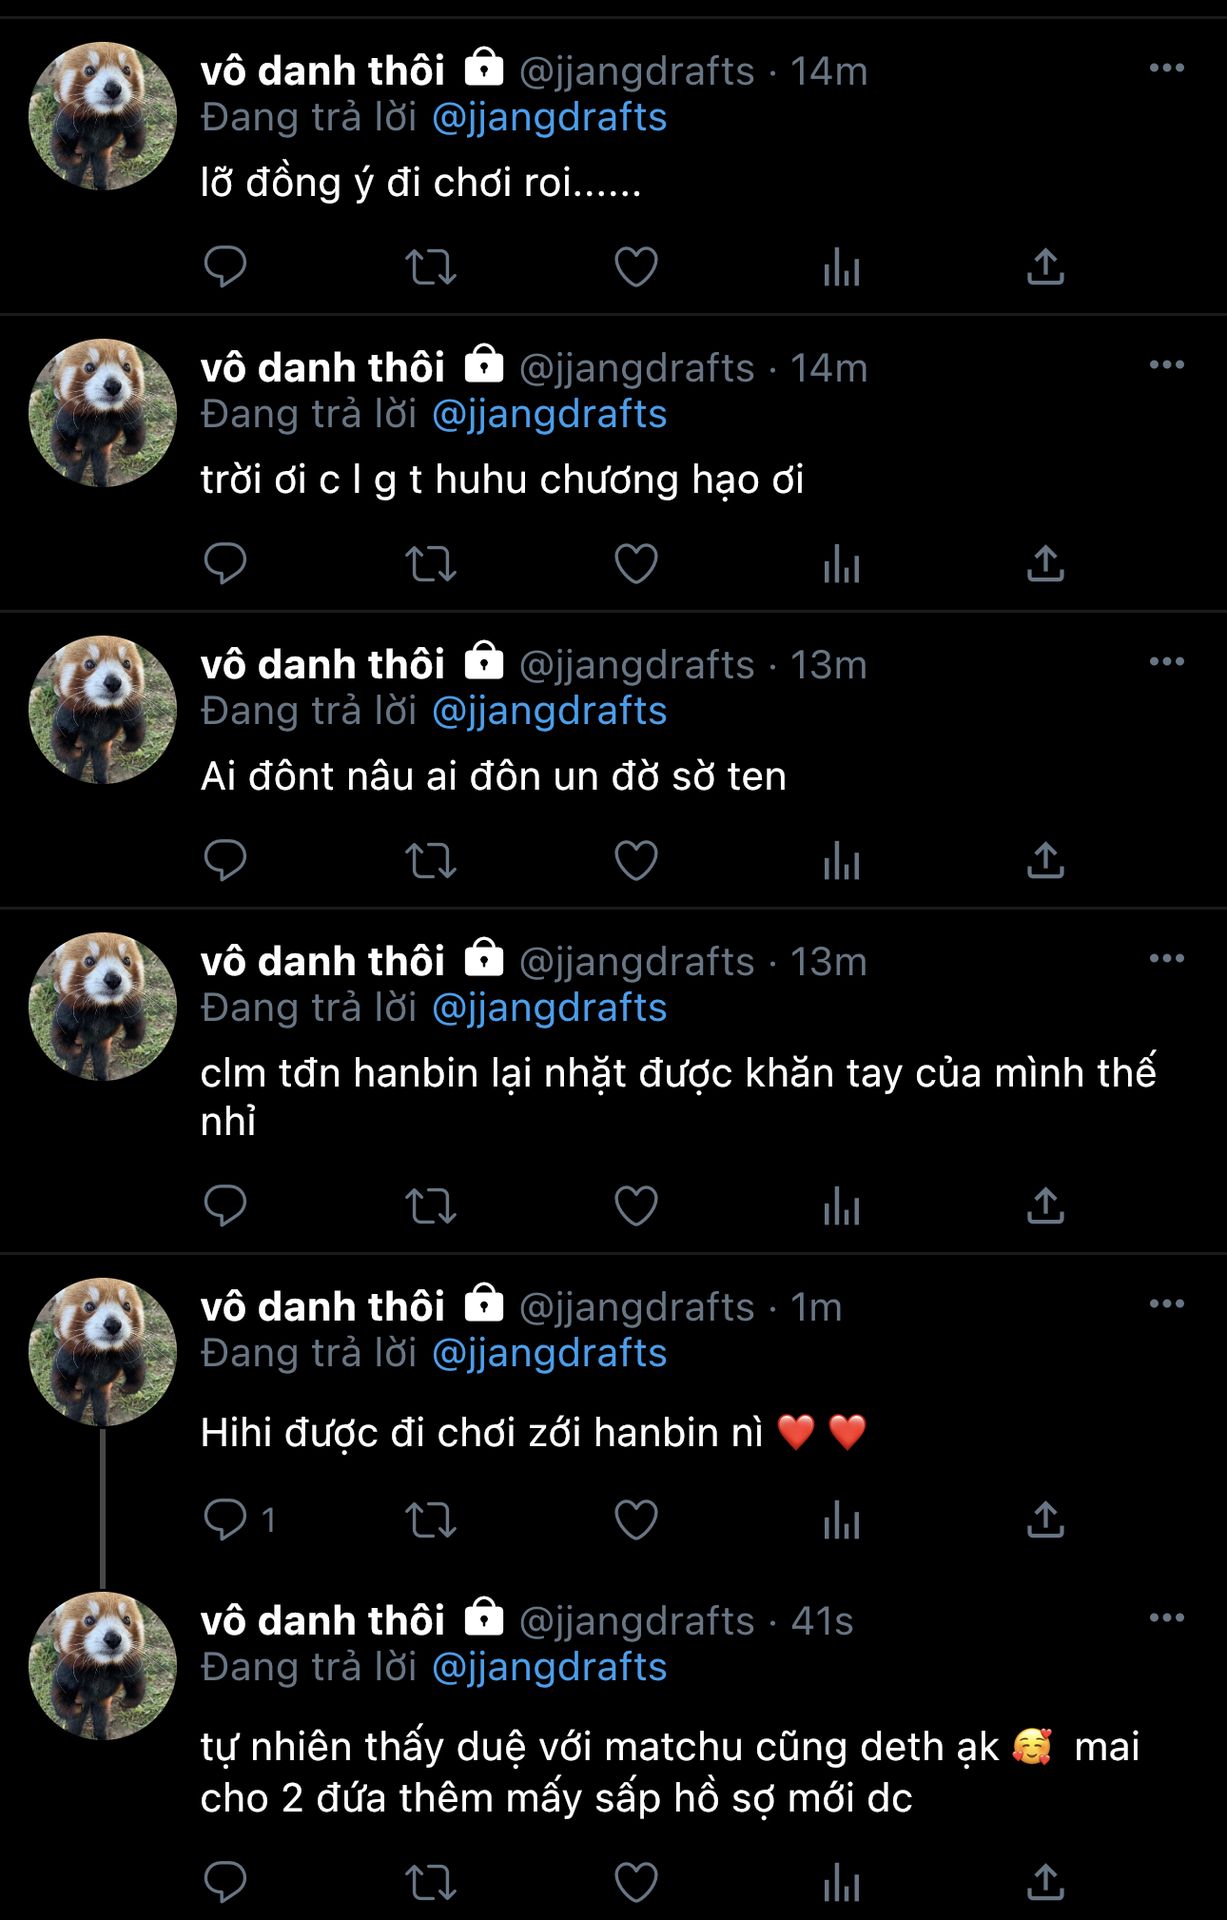Open more options for 'lỡ đồng ý' tweet

[x=1166, y=68]
